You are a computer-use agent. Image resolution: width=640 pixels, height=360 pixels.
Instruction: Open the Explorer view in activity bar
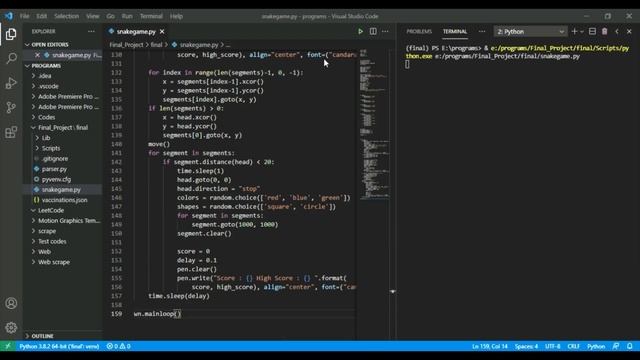(11, 34)
